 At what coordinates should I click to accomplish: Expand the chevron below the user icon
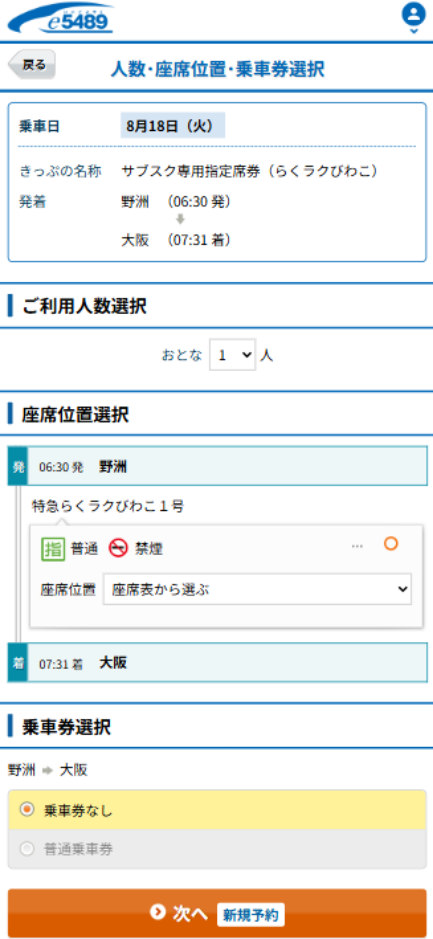[413, 31]
